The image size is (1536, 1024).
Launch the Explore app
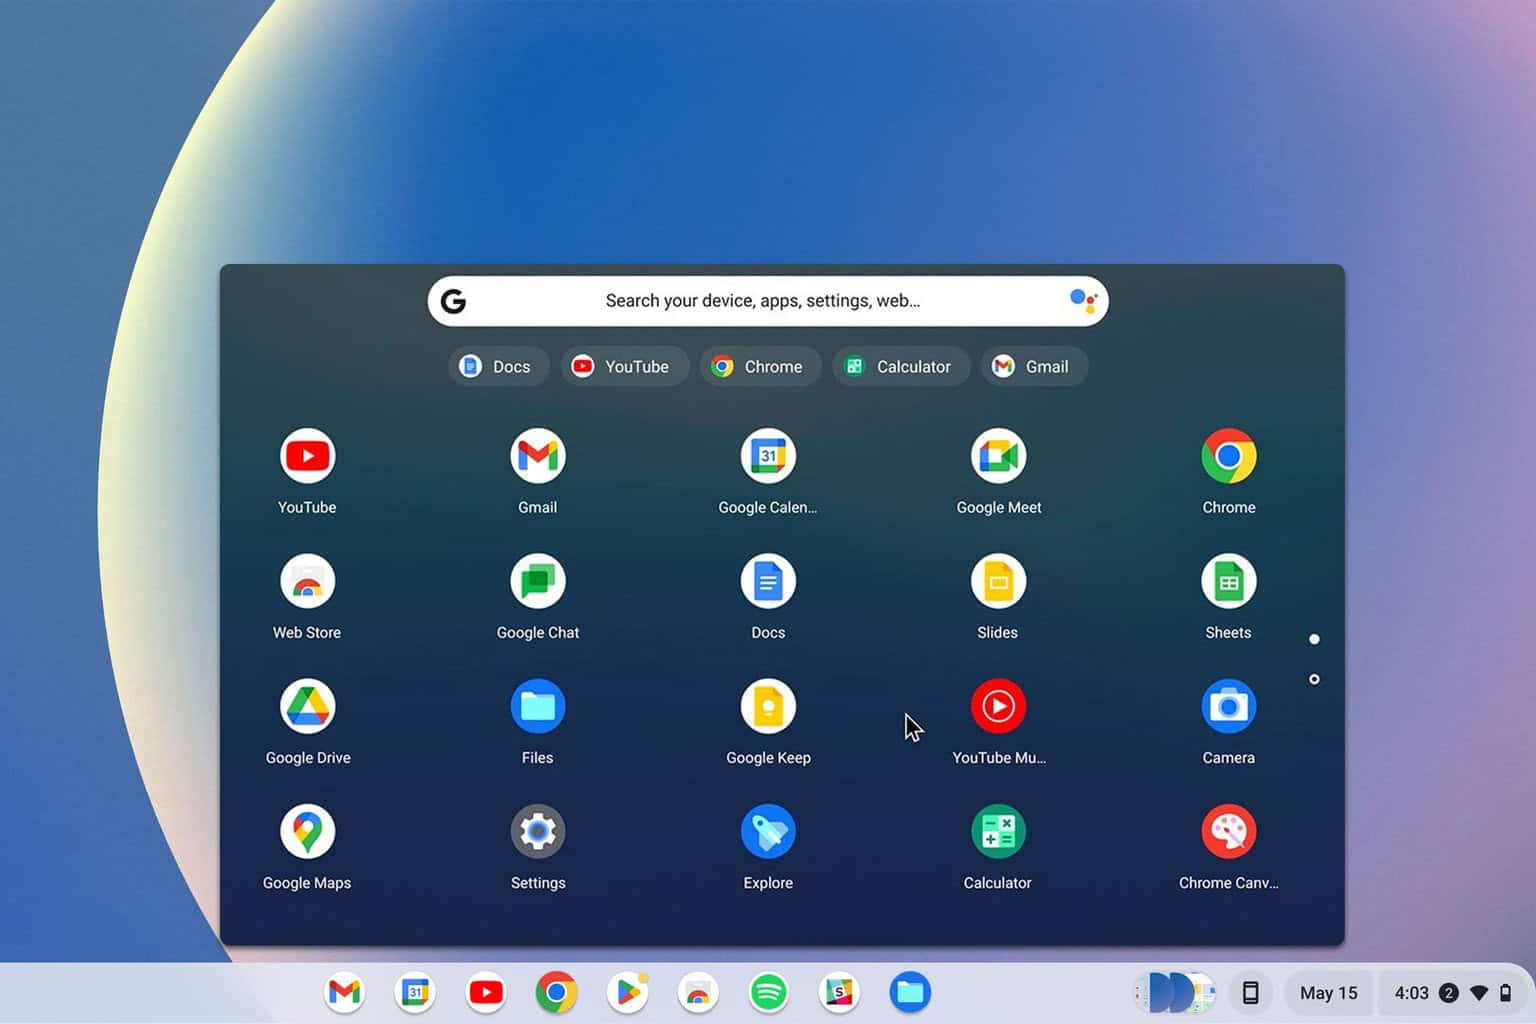768,831
